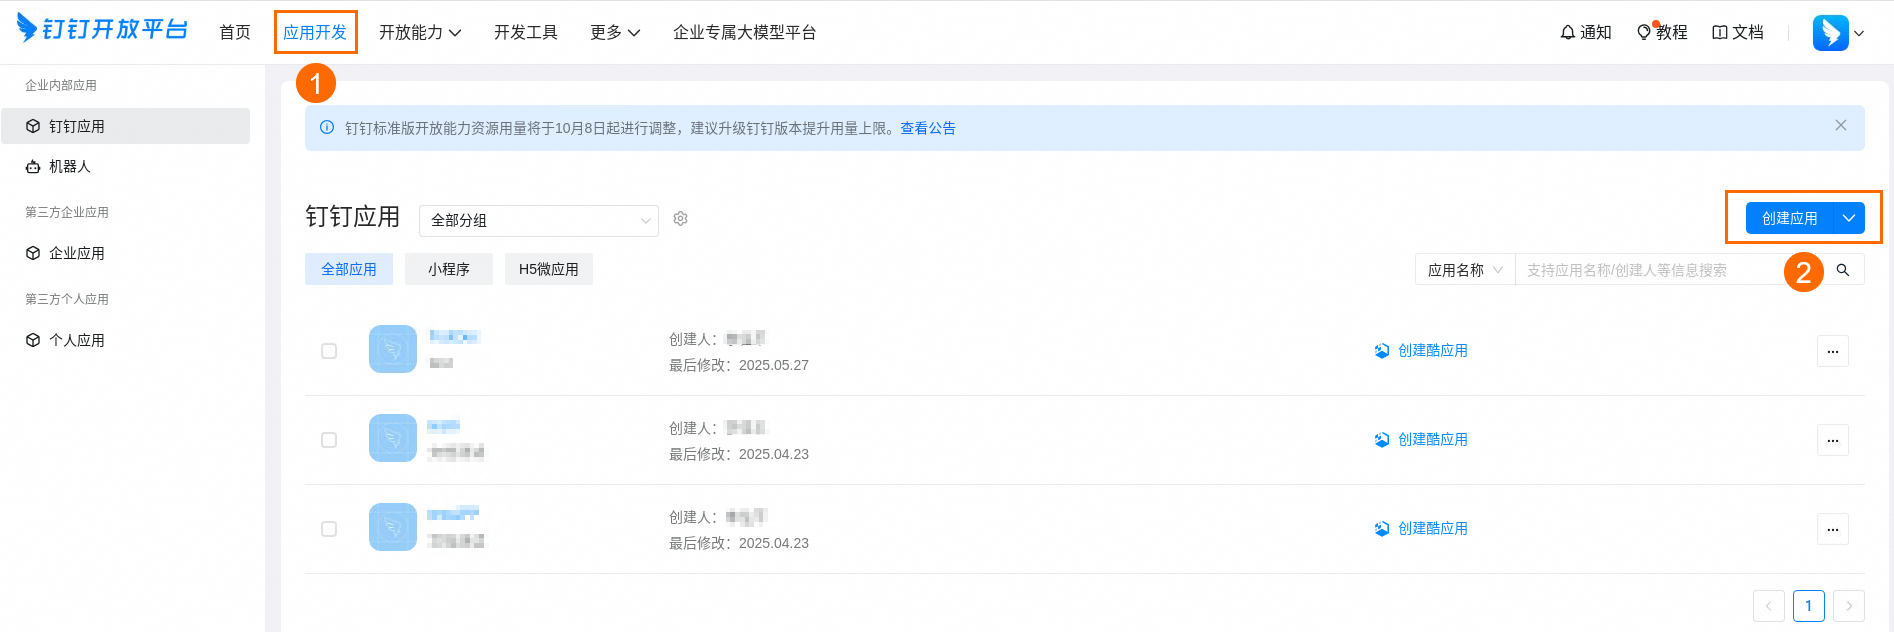Image resolution: width=1894 pixels, height=632 pixels.
Task: Open 企业专属大模型平台 in top navigation
Action: coord(745,32)
